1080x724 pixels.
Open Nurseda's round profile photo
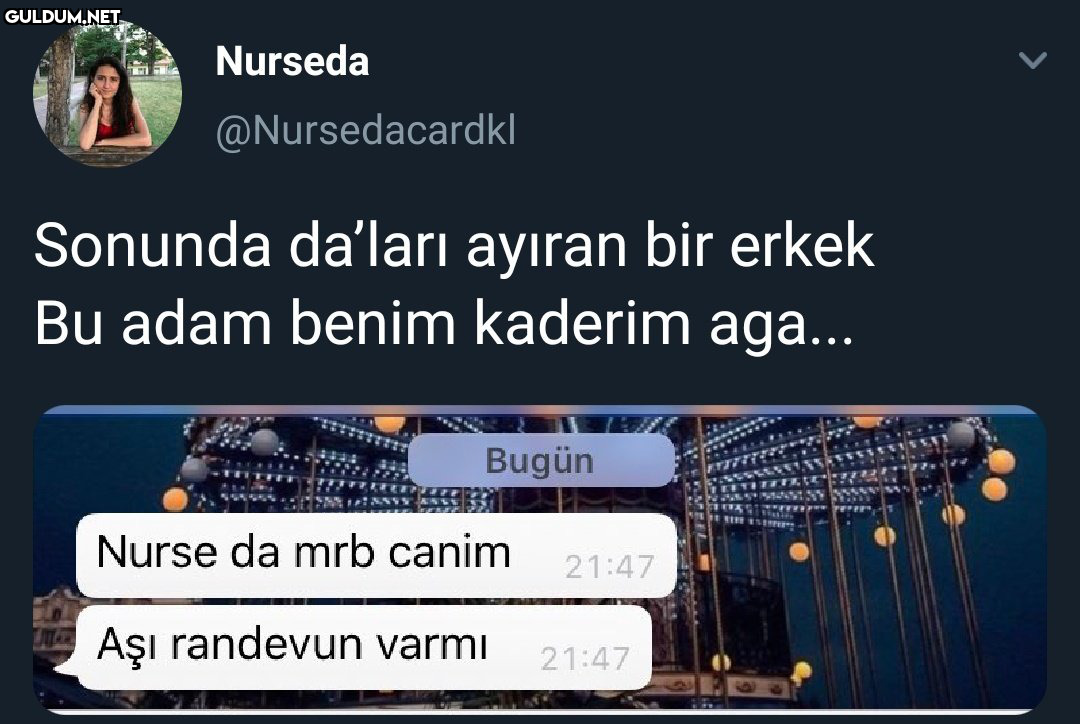107,92
